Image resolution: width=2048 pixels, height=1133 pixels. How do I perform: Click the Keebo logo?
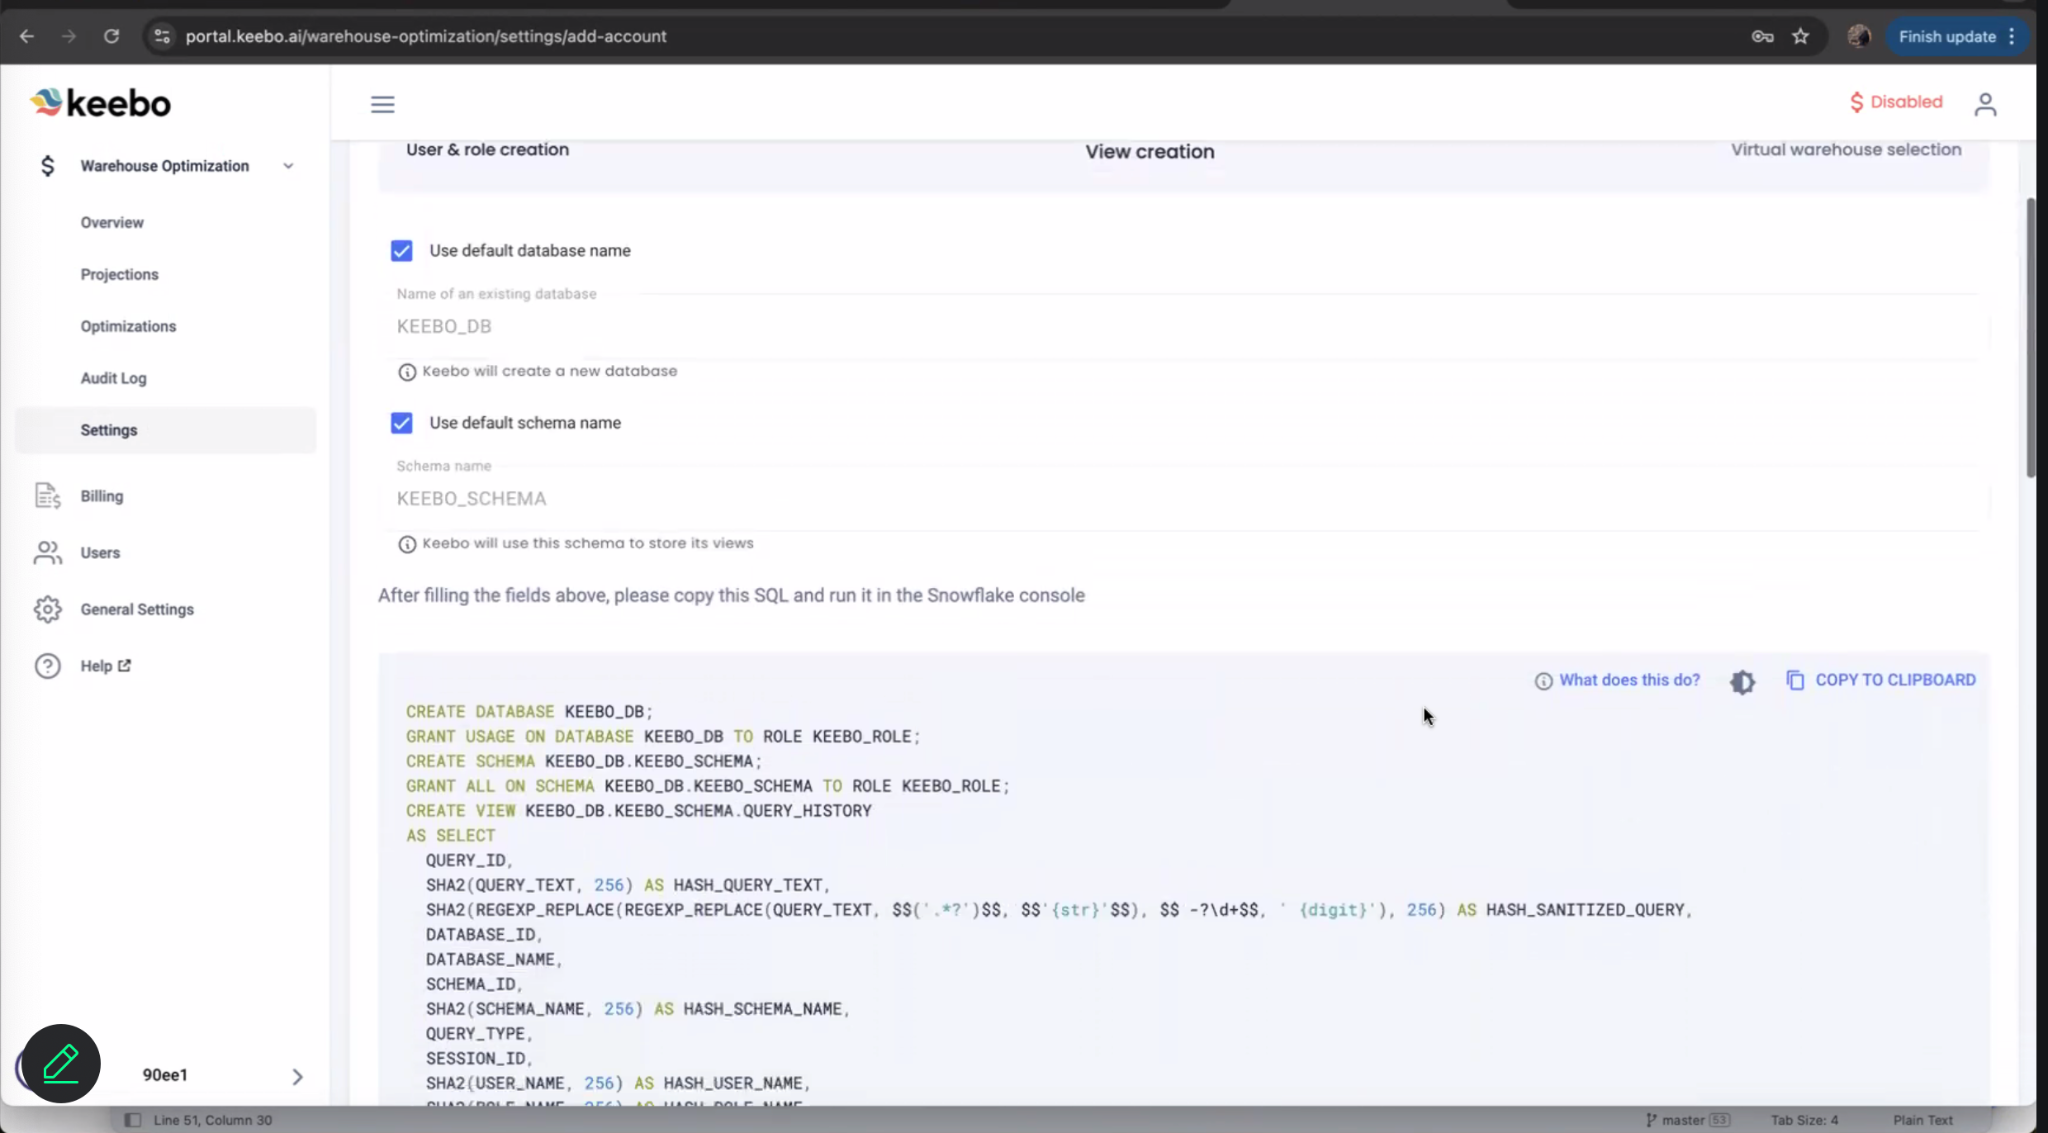click(100, 103)
